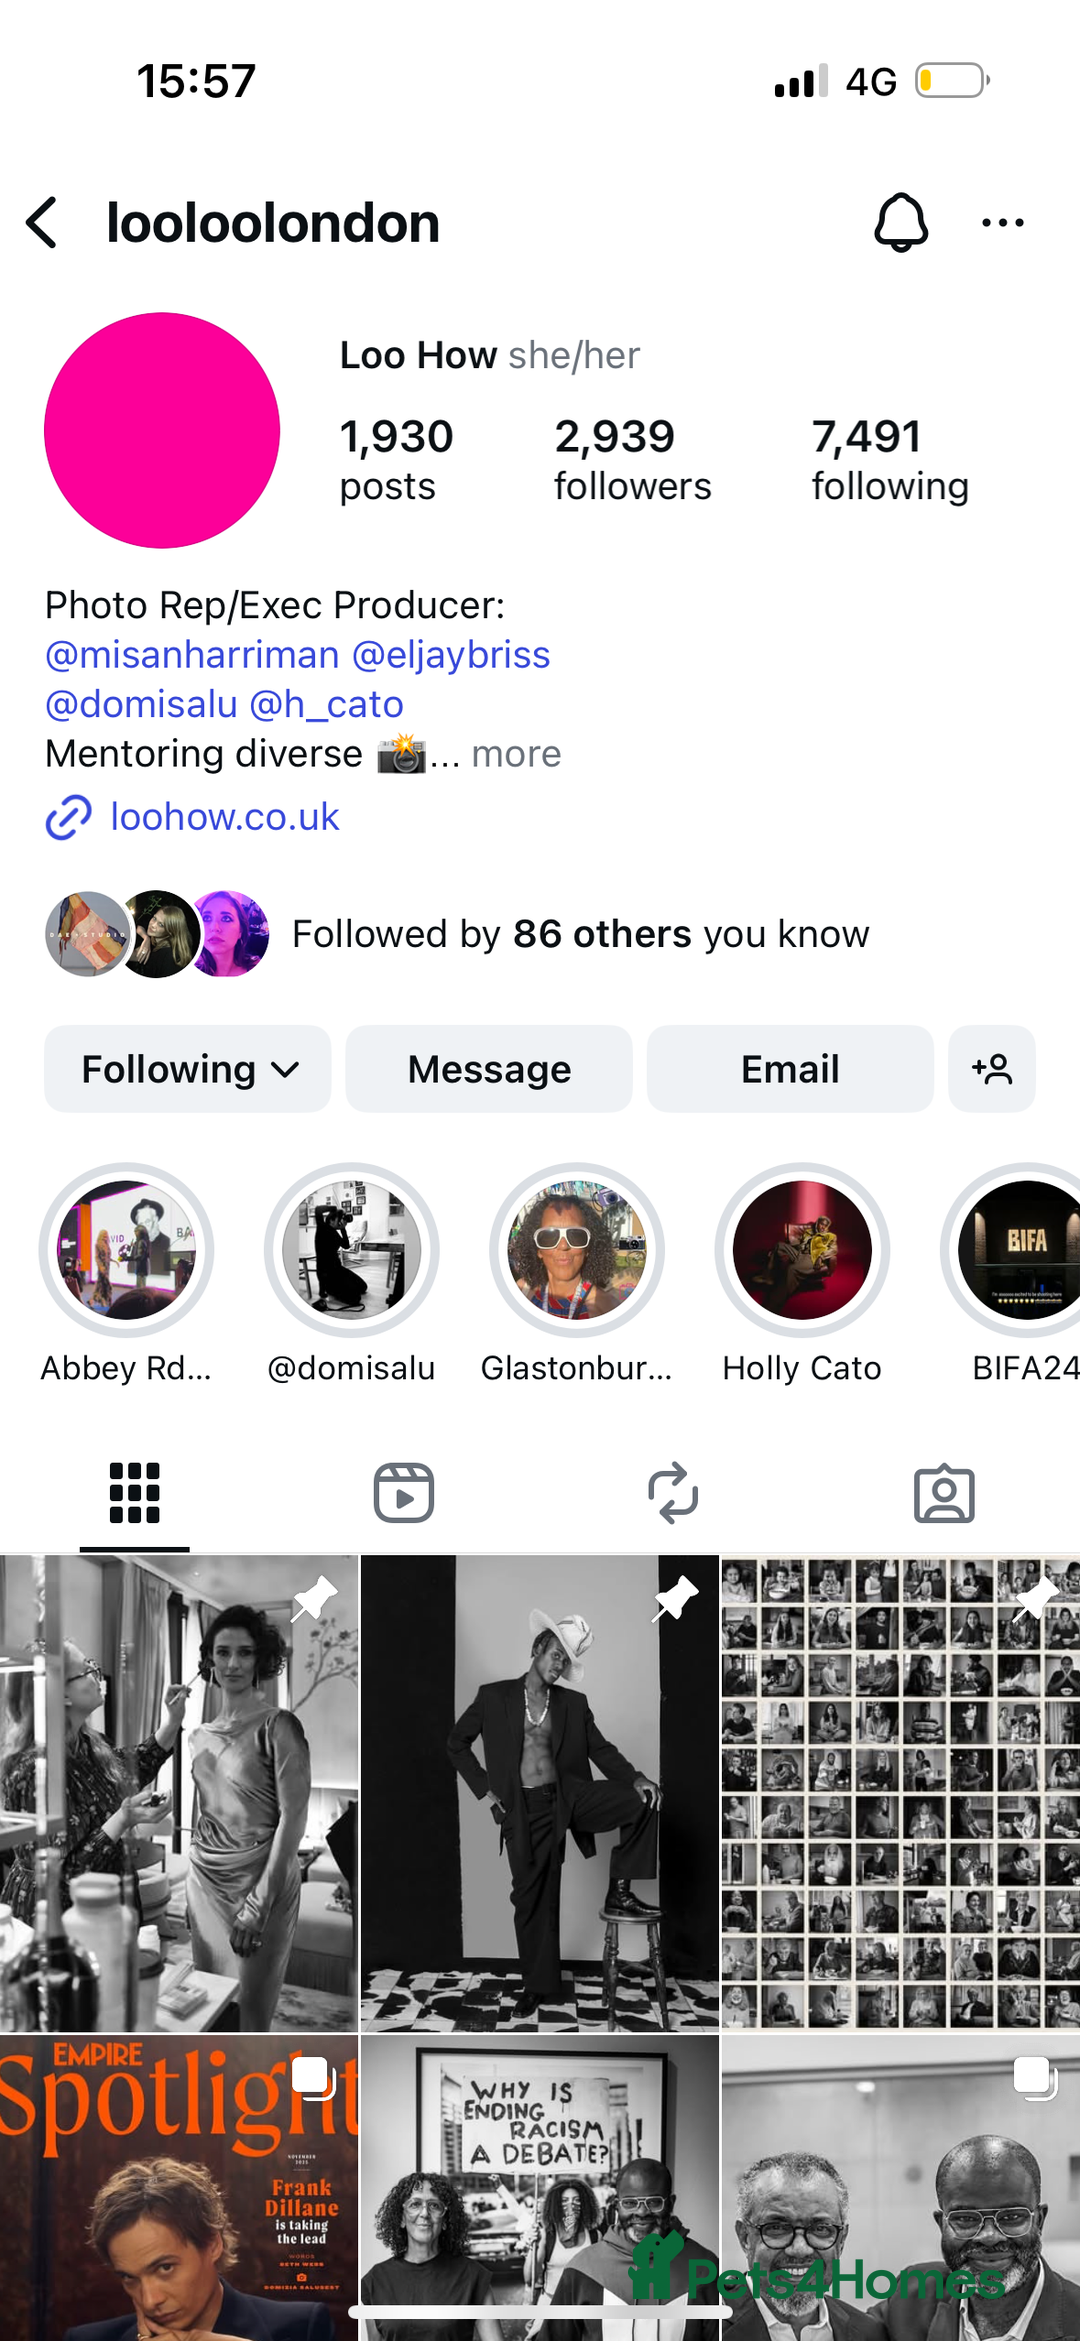This screenshot has height=2341, width=1080.
Task: Open the loohow.co.uk website link
Action: (224, 817)
